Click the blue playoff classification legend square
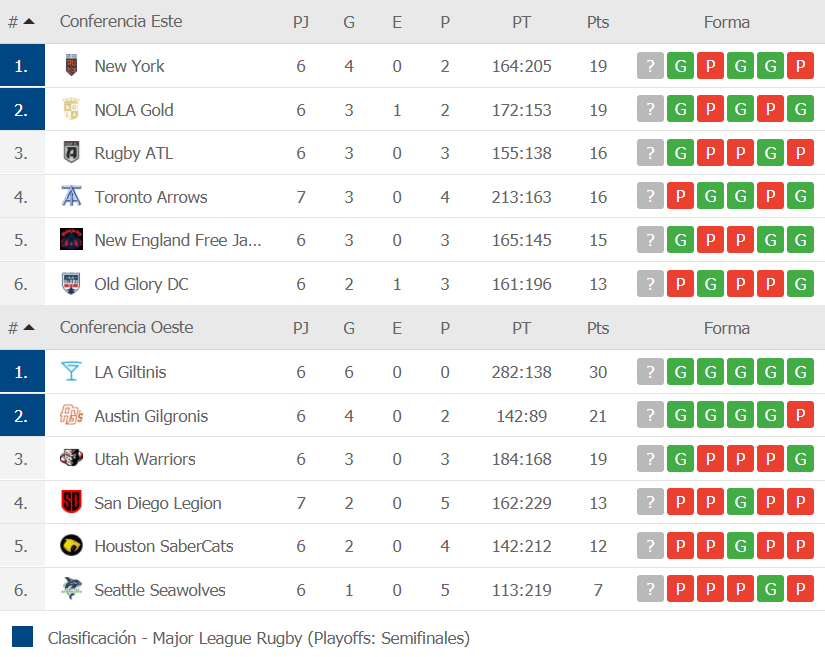This screenshot has height=657, width=825. tap(22, 636)
